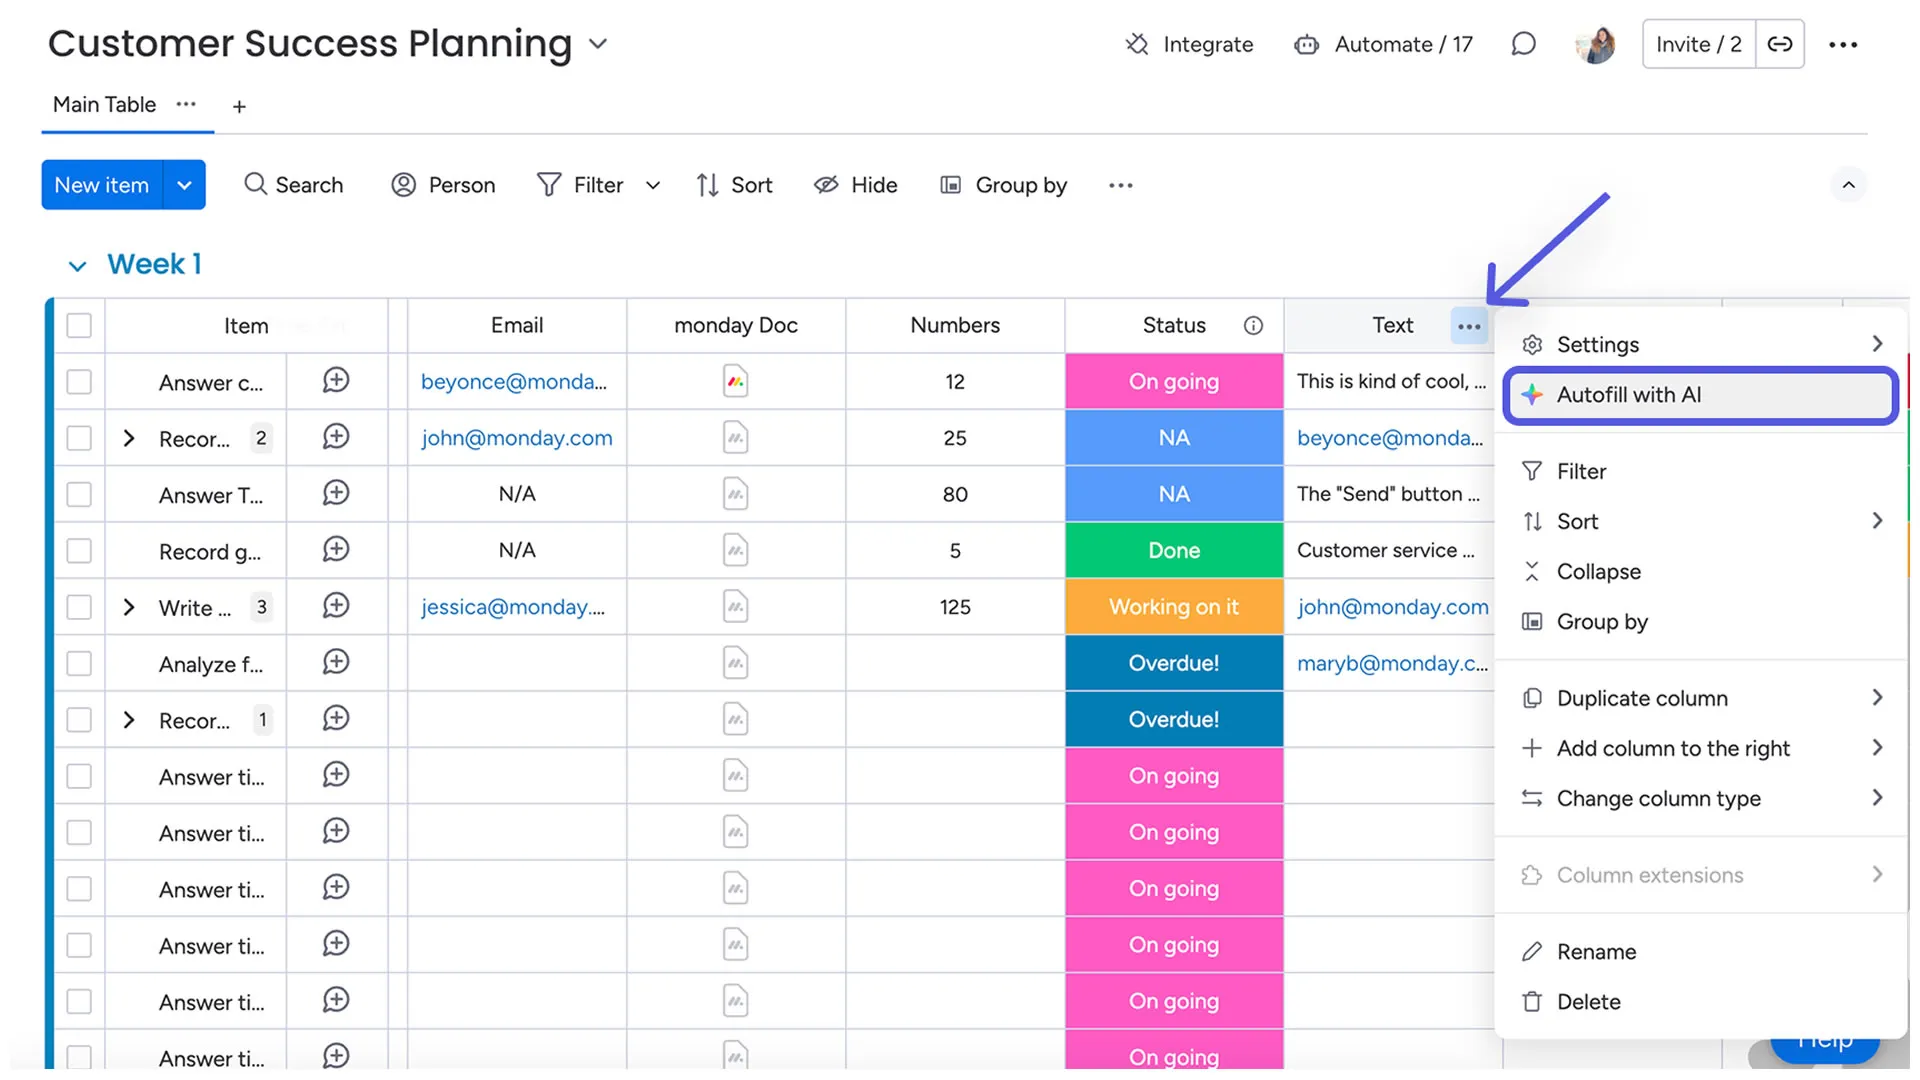Click the Integrate plug icon
The height and width of the screenshot is (1080, 1920).
(x=1137, y=44)
